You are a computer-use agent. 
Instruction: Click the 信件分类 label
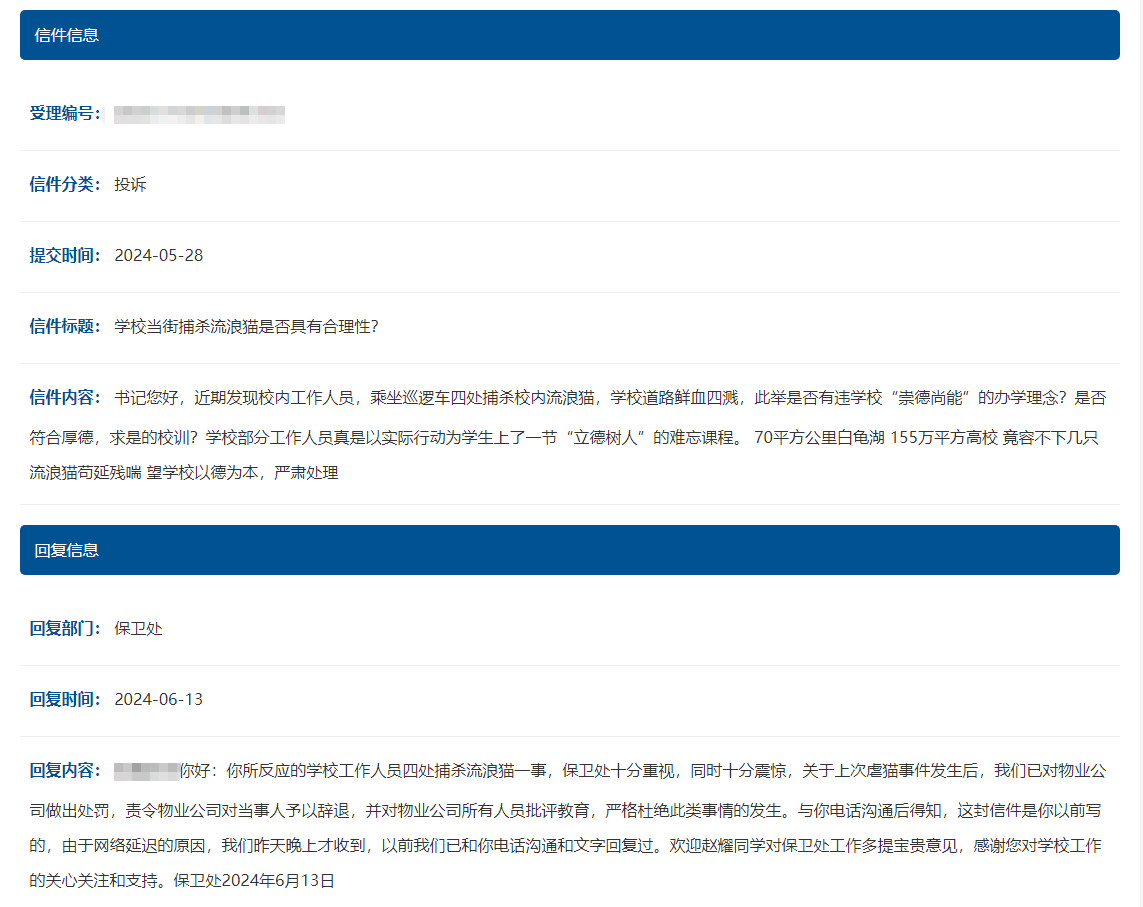pos(65,184)
